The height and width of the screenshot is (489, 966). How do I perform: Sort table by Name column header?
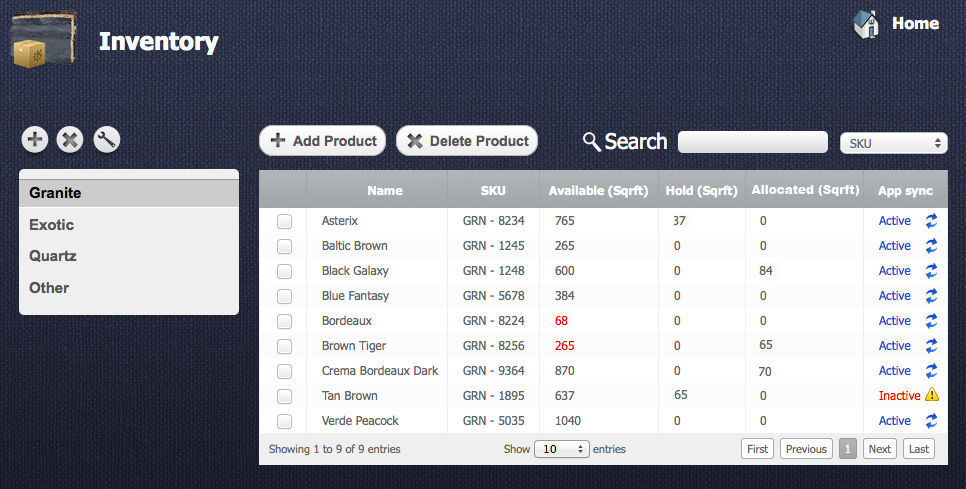384,190
